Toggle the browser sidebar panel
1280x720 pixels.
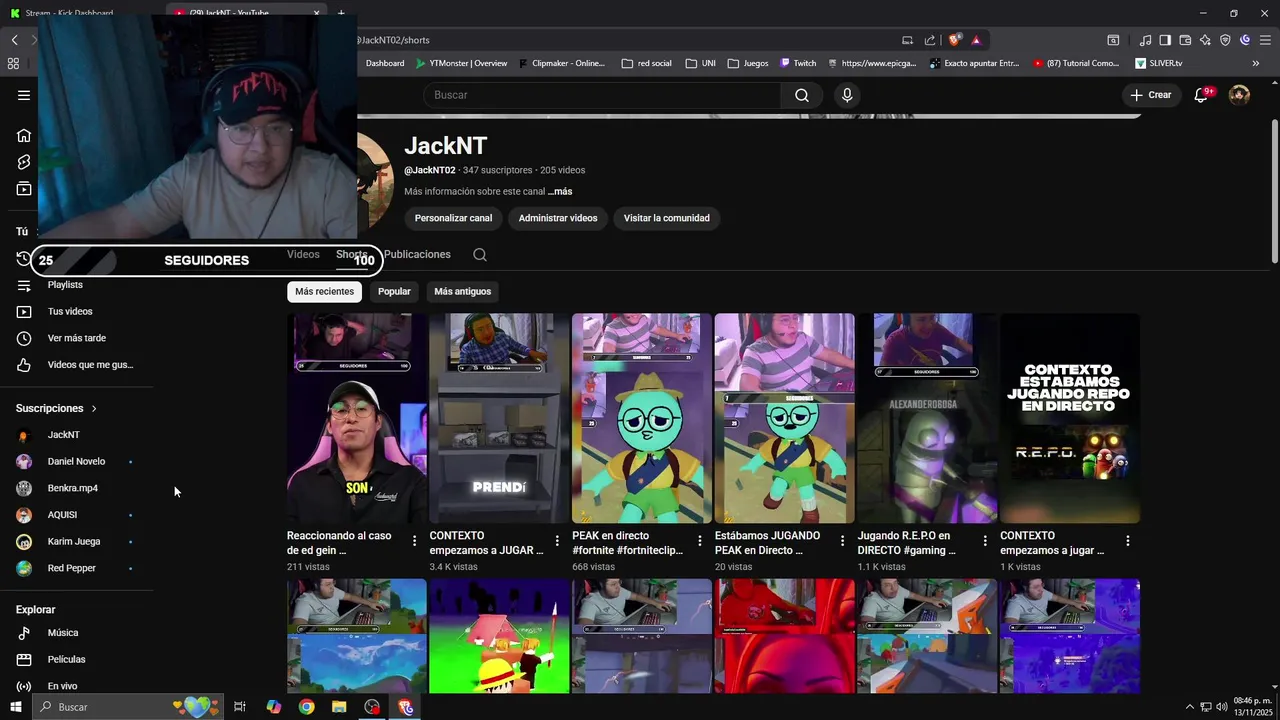click(1165, 40)
